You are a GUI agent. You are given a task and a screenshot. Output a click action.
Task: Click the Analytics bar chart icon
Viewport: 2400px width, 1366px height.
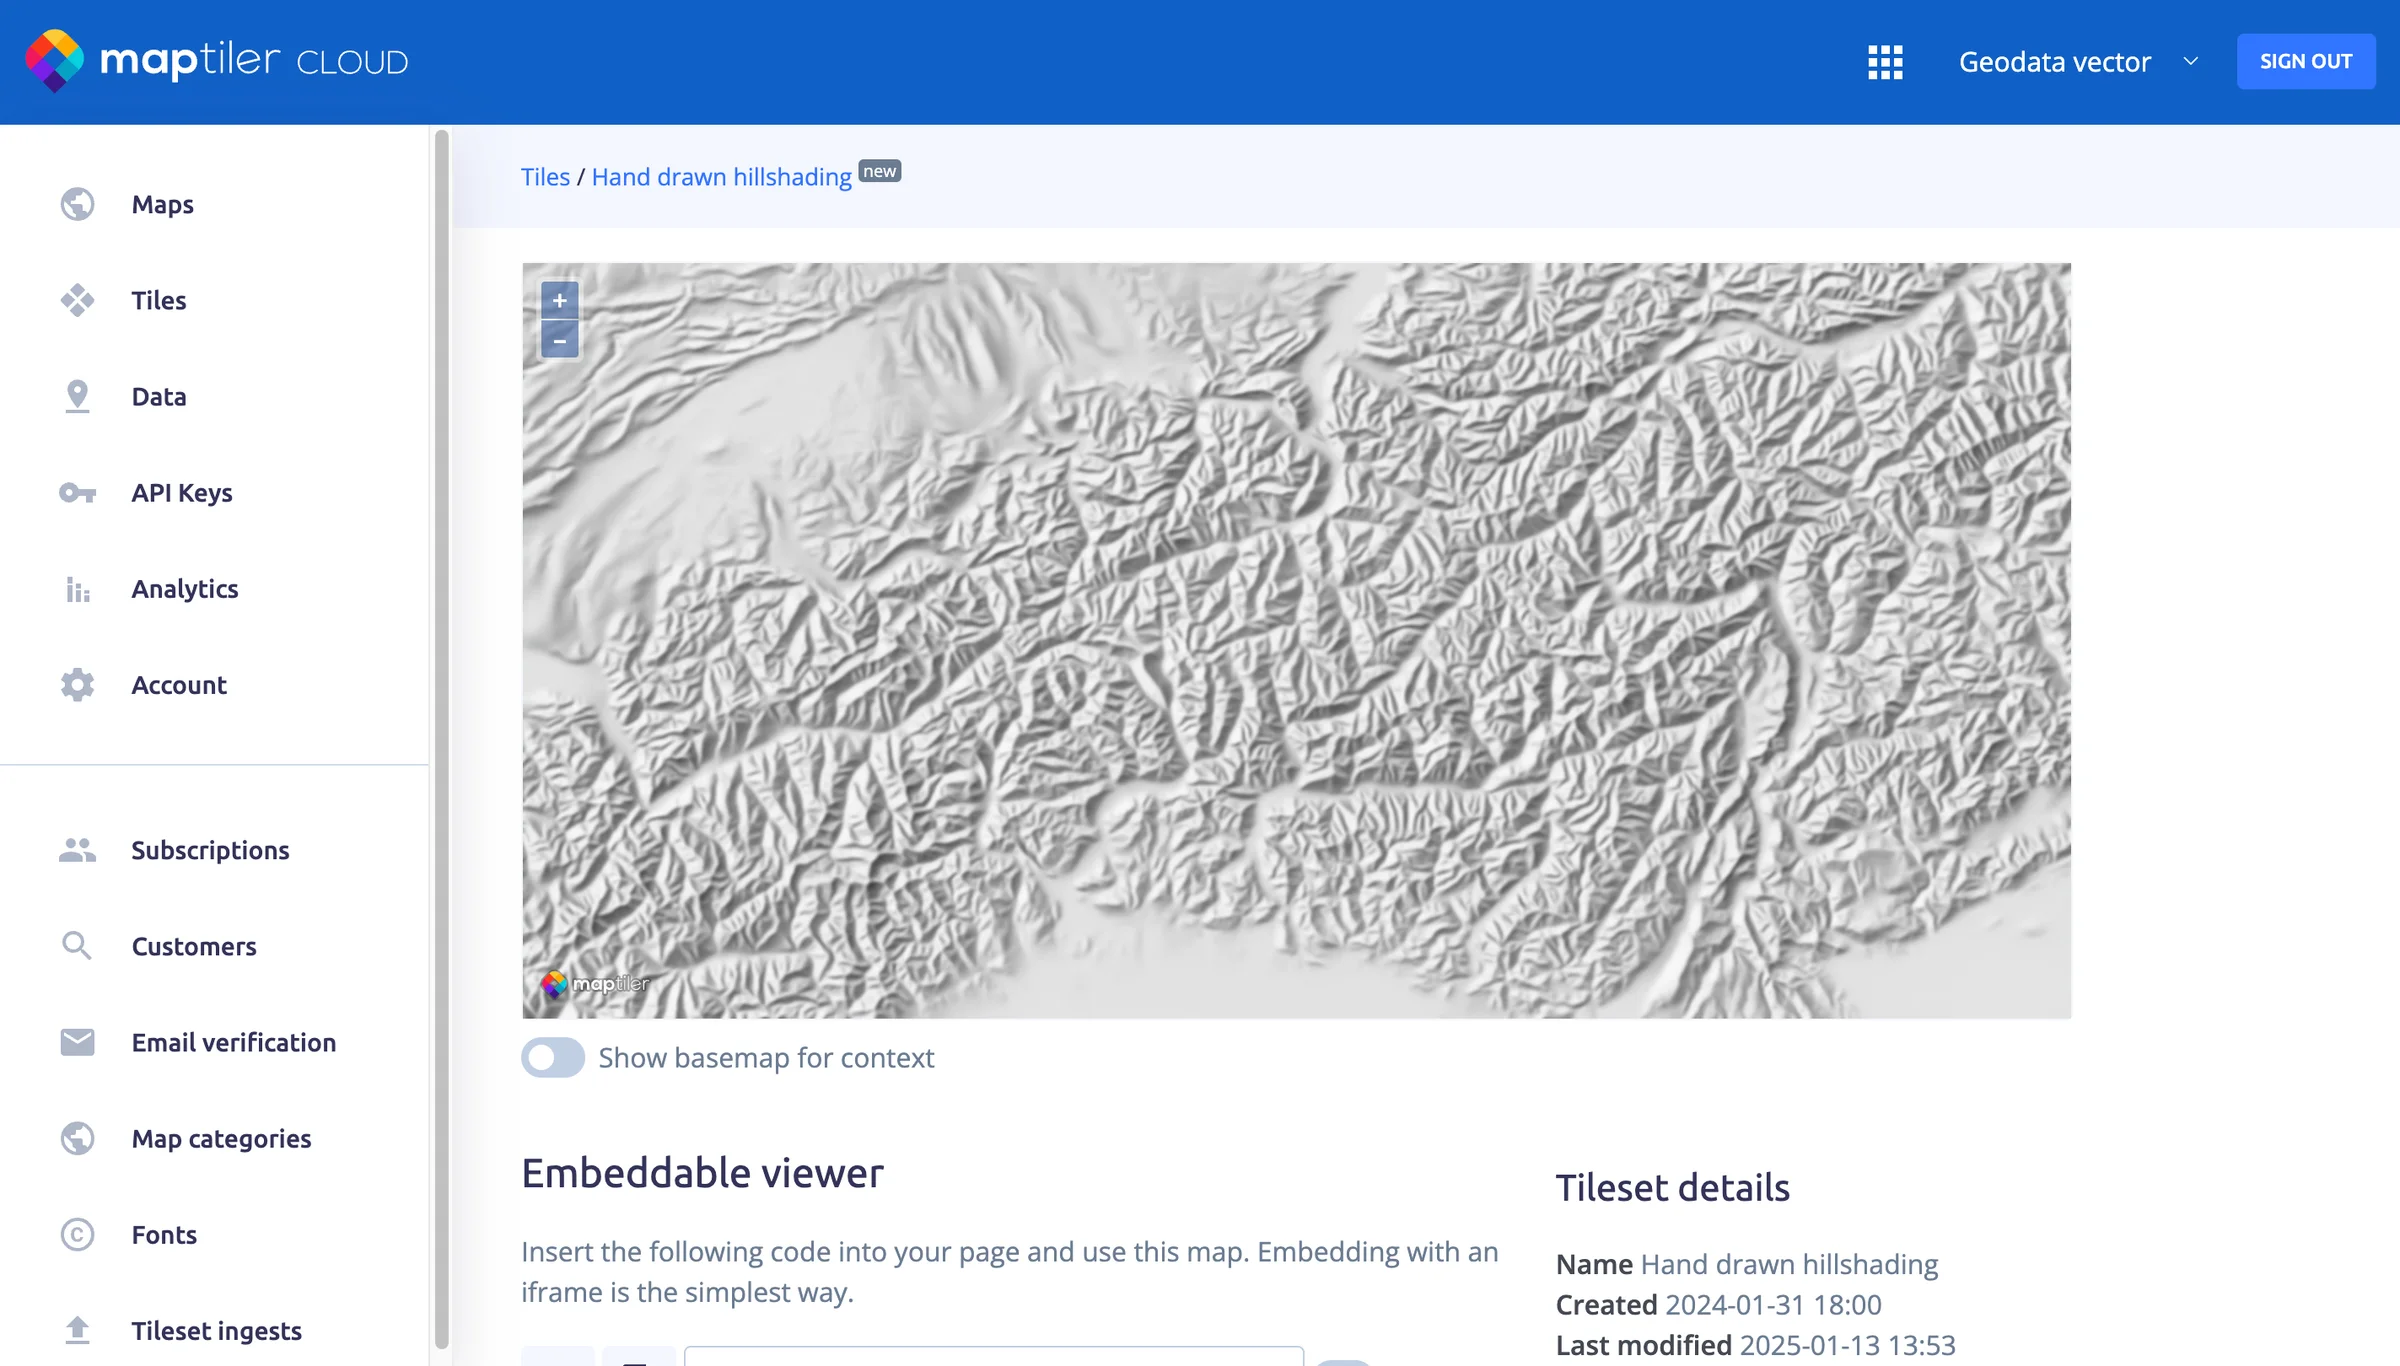[x=77, y=589]
